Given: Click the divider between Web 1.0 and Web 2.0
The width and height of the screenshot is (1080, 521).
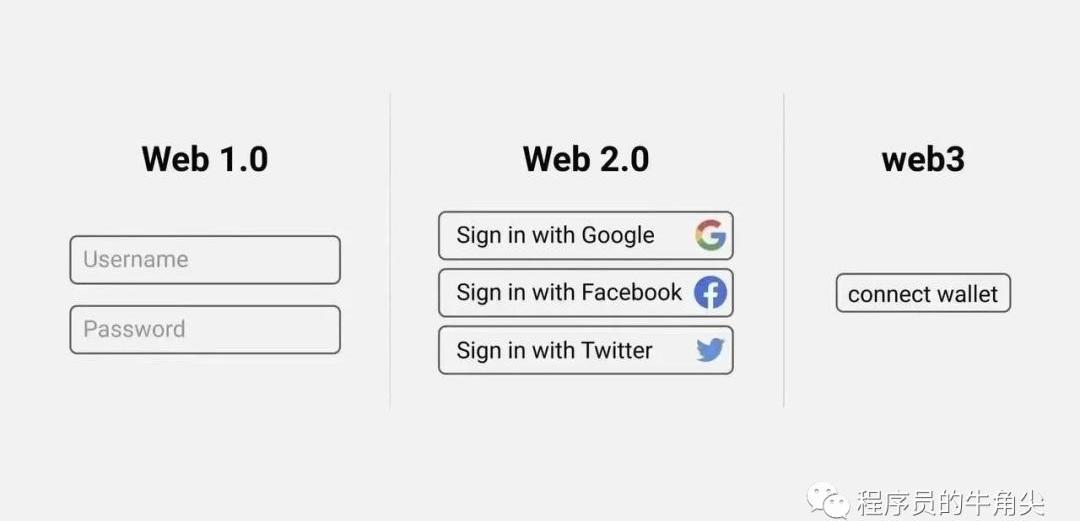Looking at the screenshot, I should point(390,250).
